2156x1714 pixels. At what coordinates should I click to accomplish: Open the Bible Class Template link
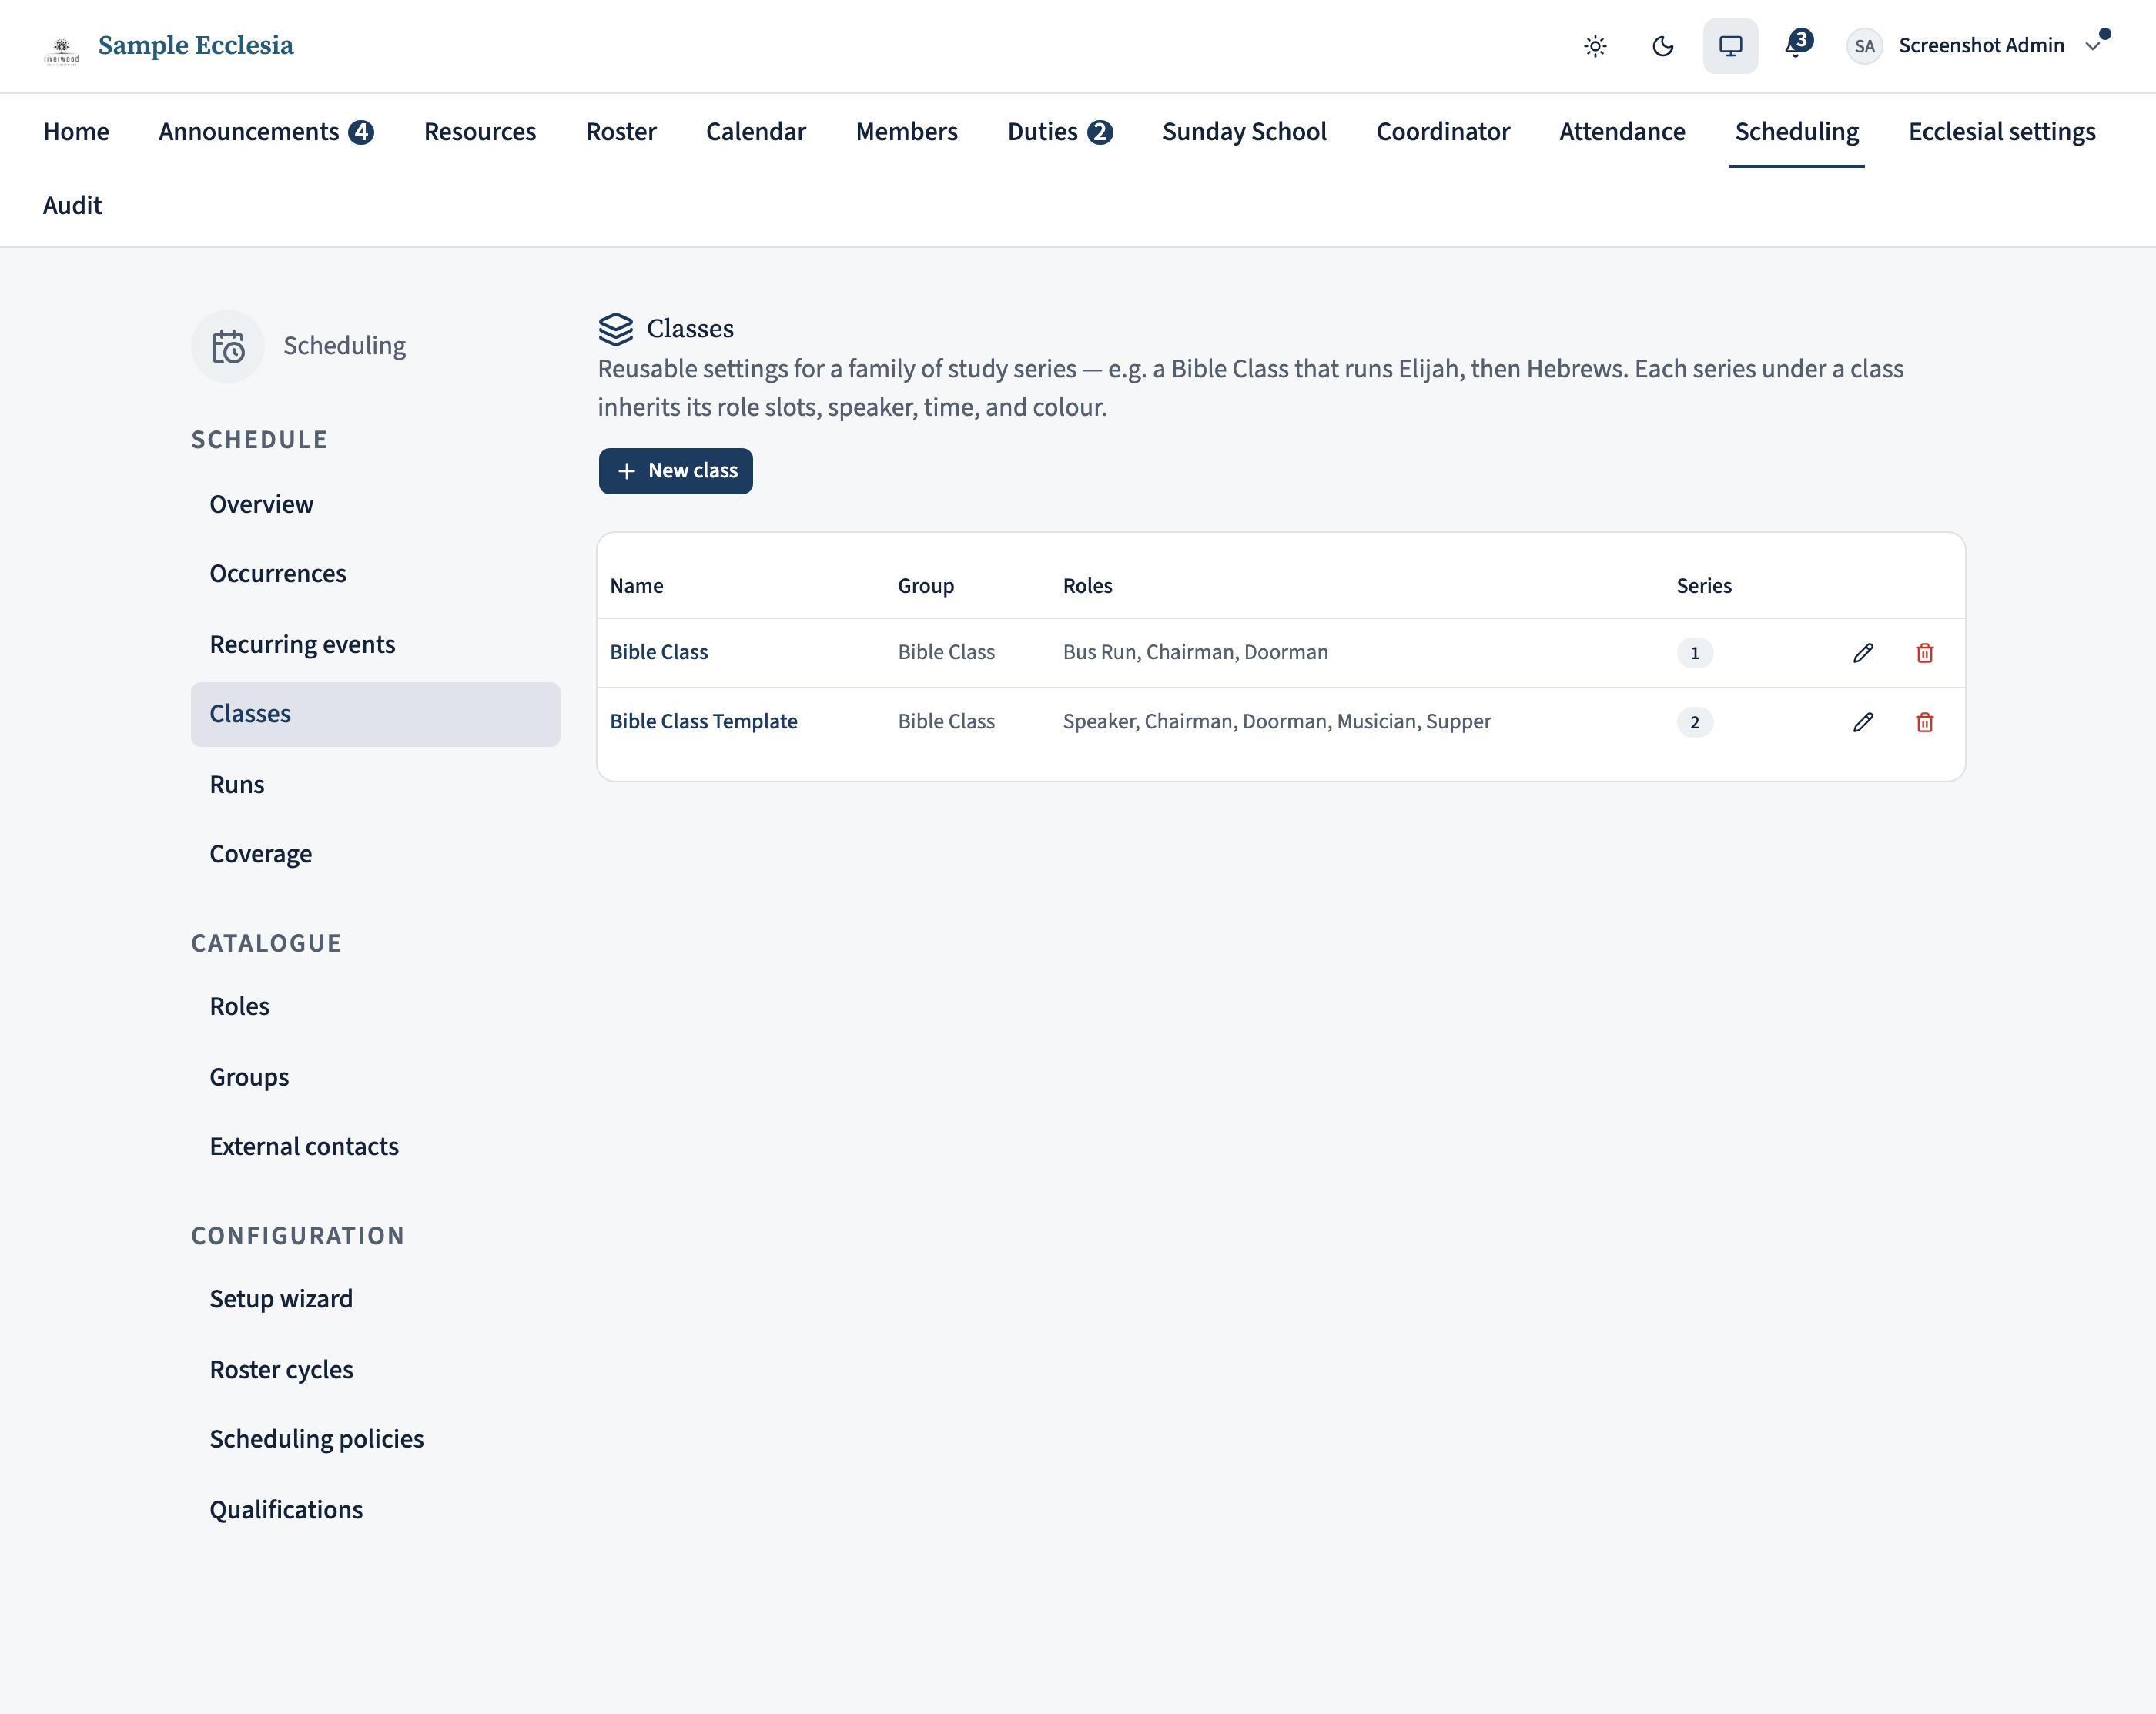[x=704, y=721]
